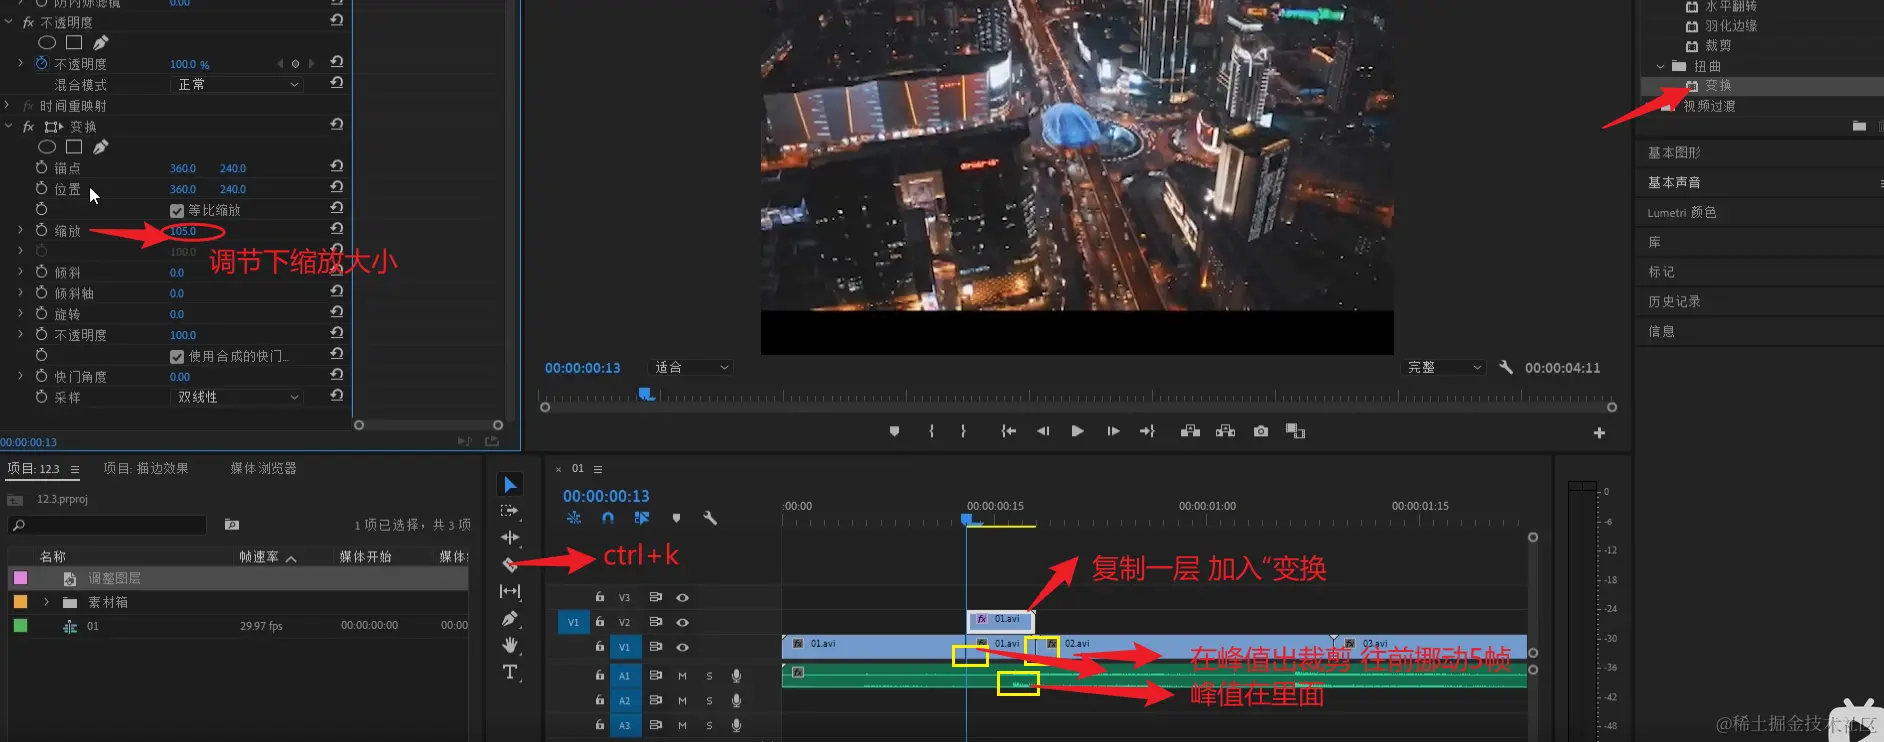Activate the Razor tool

(510, 565)
